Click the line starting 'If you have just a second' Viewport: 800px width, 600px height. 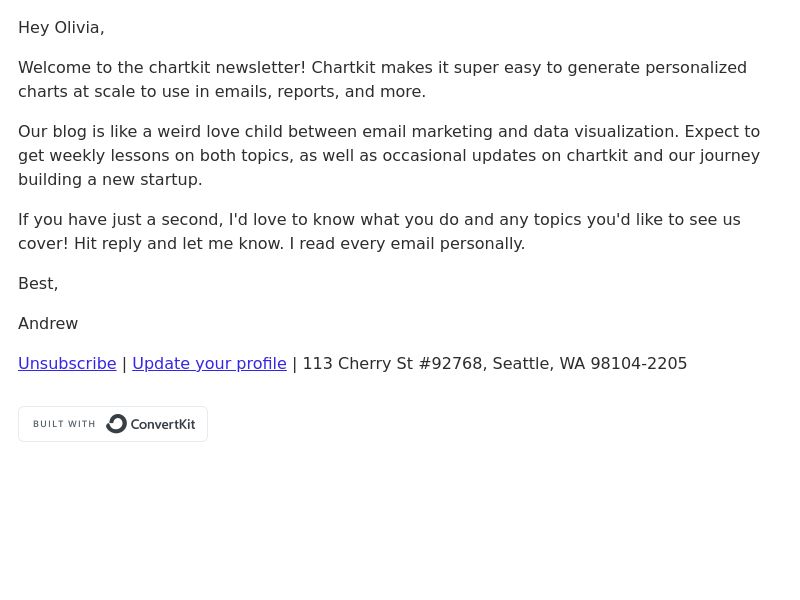(379, 219)
